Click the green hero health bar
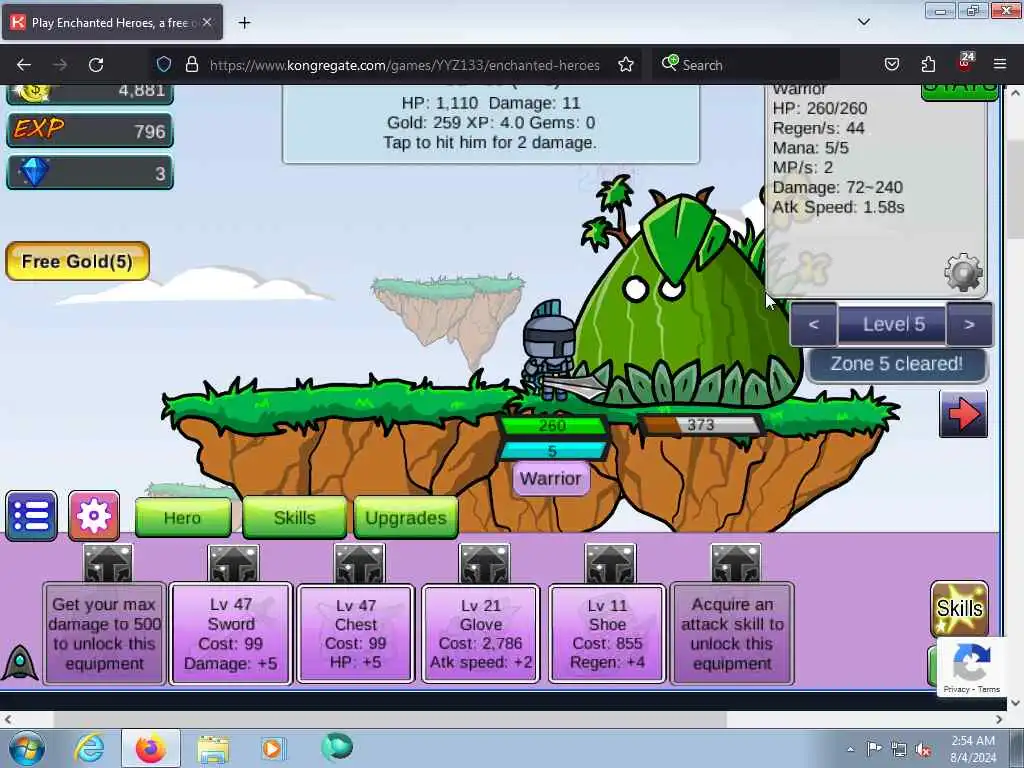This screenshot has width=1024, height=768. pos(552,426)
